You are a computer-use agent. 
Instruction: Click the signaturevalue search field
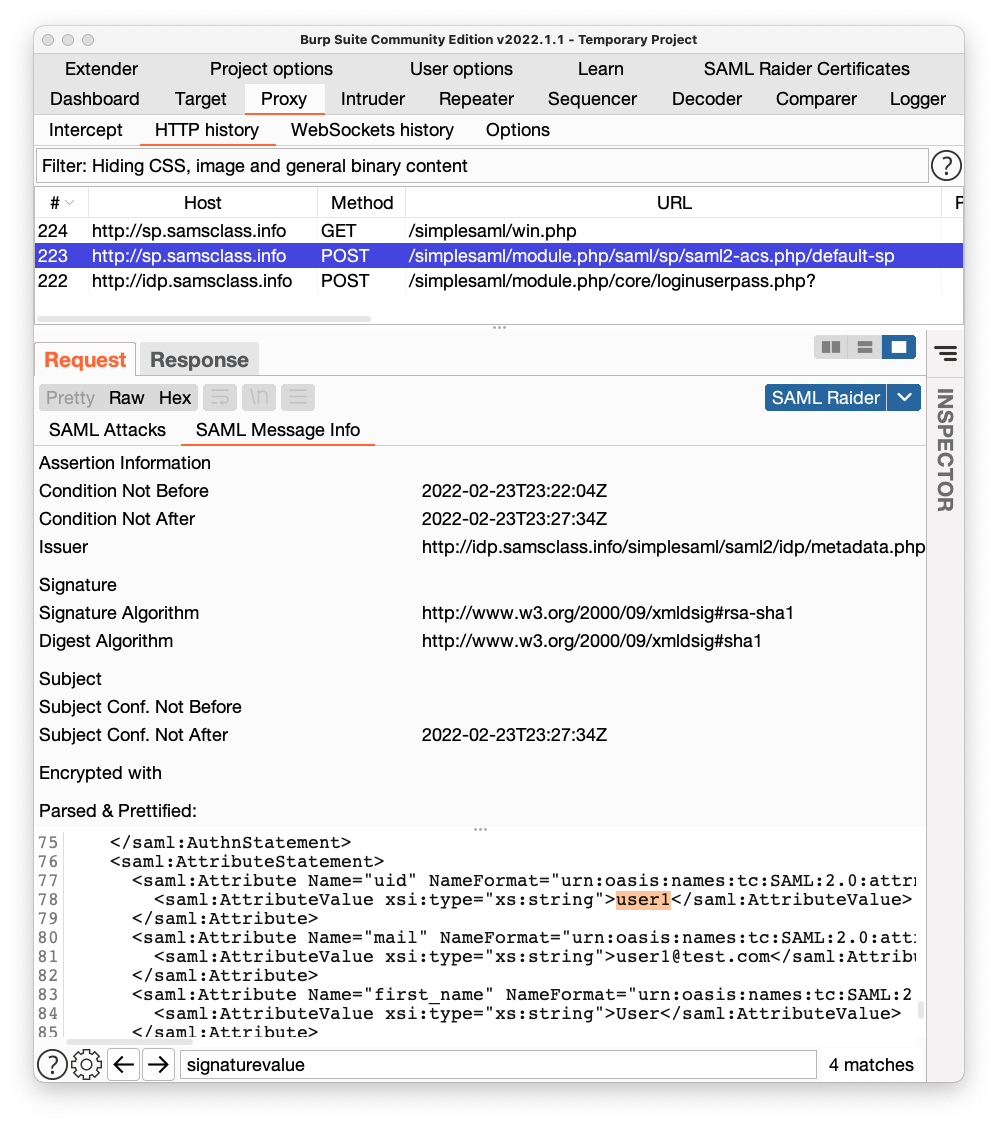(x=498, y=1065)
